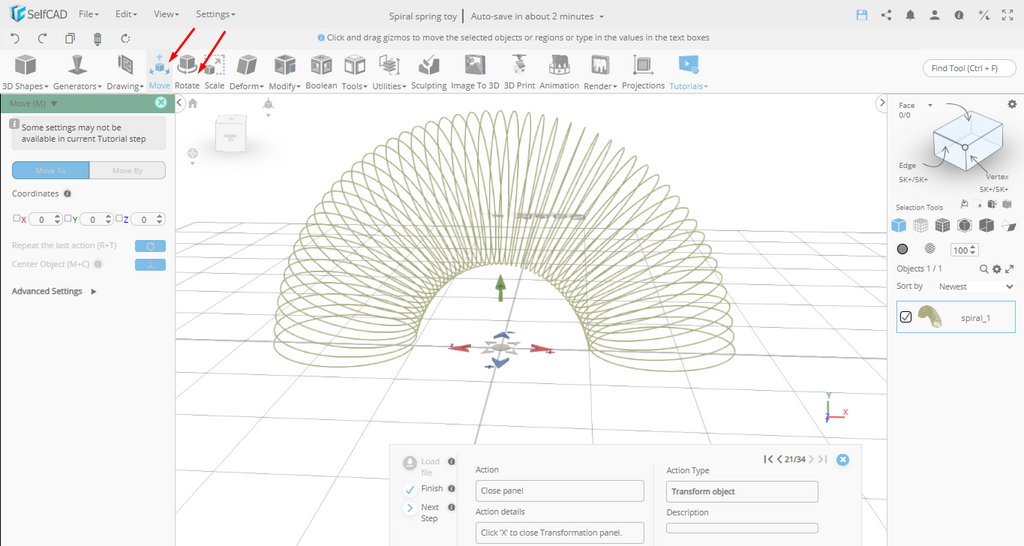1024x546 pixels.
Task: Toggle spiral_1 object checkbox
Action: 906,317
